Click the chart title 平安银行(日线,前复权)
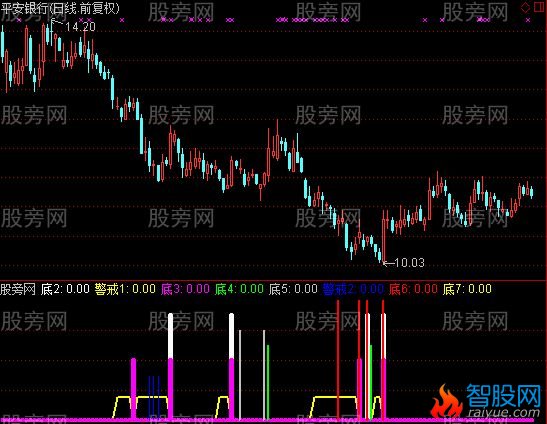 pos(60,8)
